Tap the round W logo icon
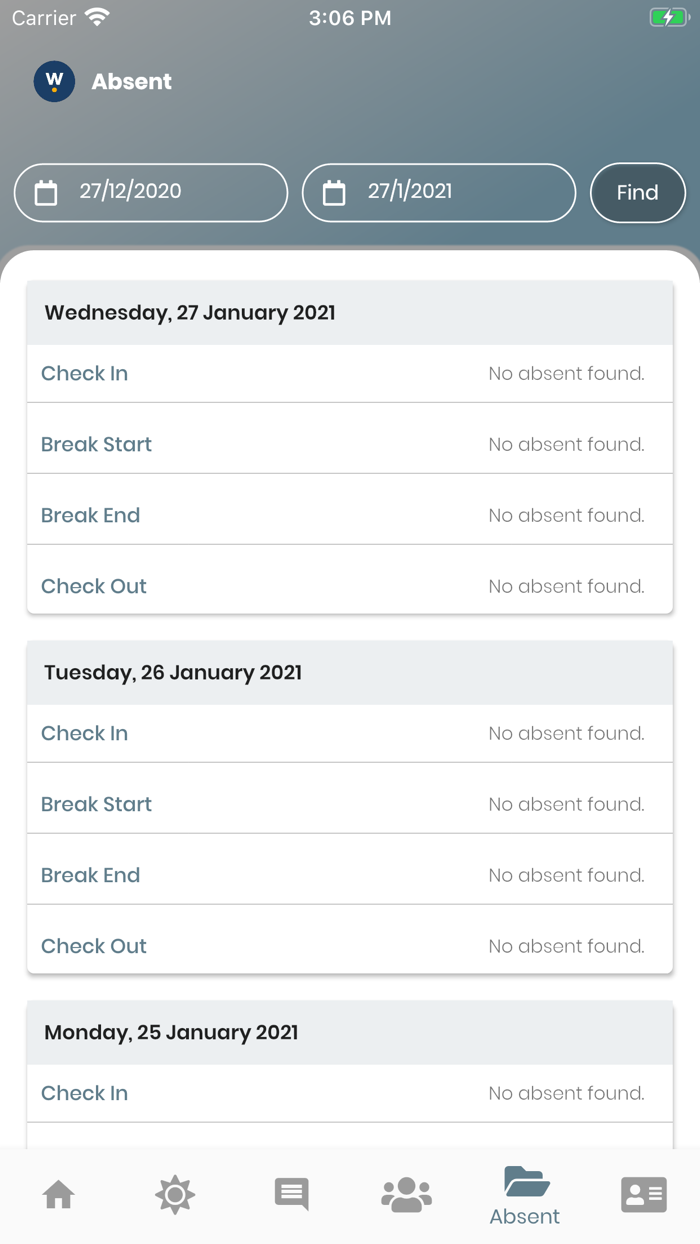 54,81
